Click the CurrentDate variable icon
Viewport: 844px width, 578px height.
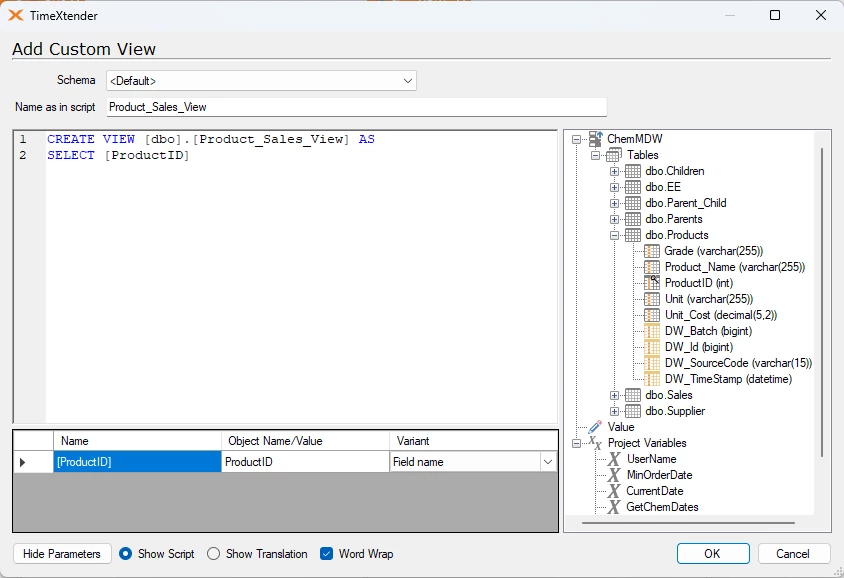coord(614,491)
